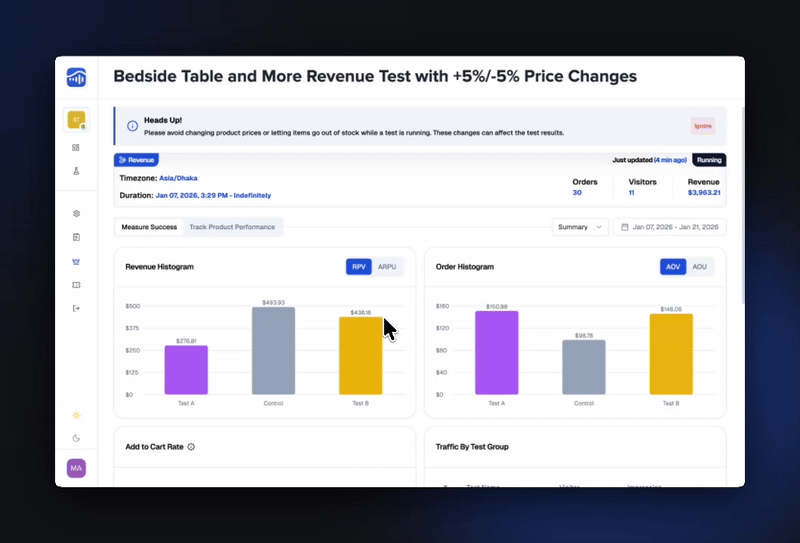Click the logout arrow icon in the sidebar
This screenshot has height=543, width=800.
[76, 308]
